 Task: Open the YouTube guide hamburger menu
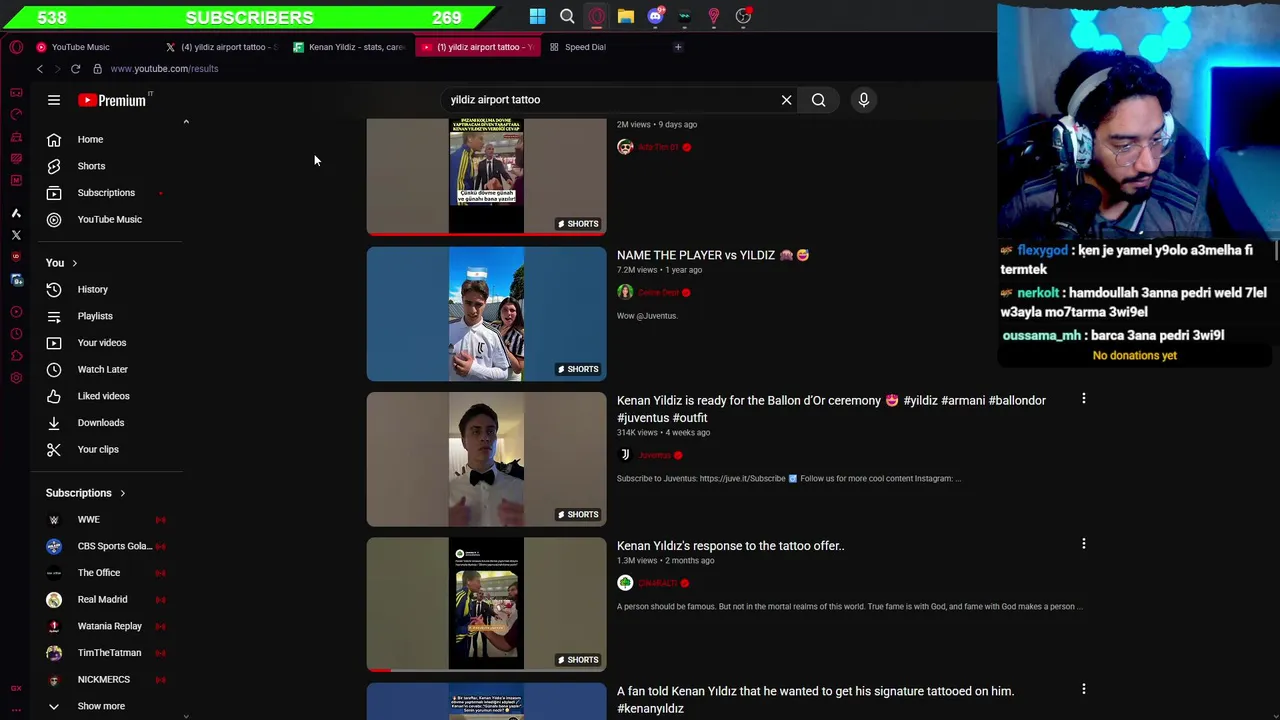[54, 100]
